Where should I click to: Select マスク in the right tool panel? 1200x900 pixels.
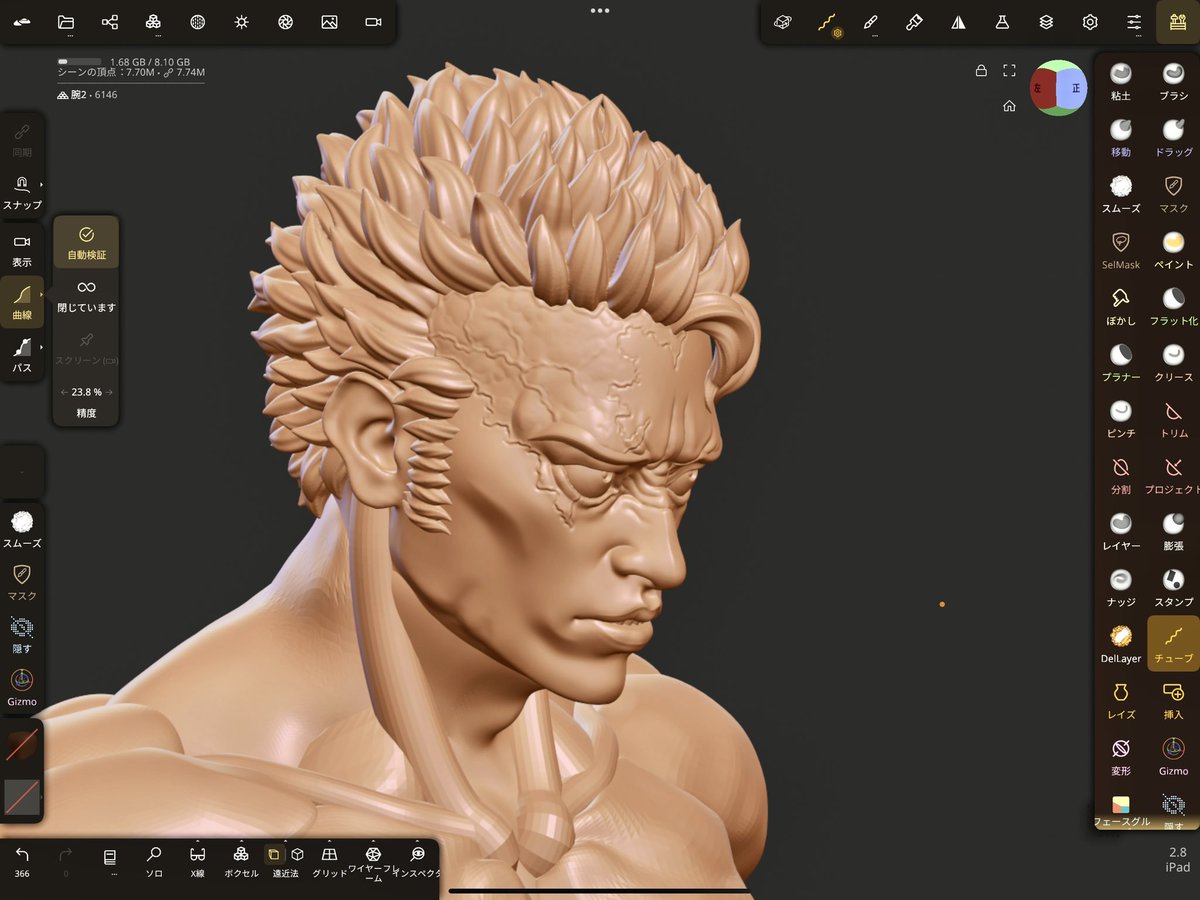(1173, 194)
